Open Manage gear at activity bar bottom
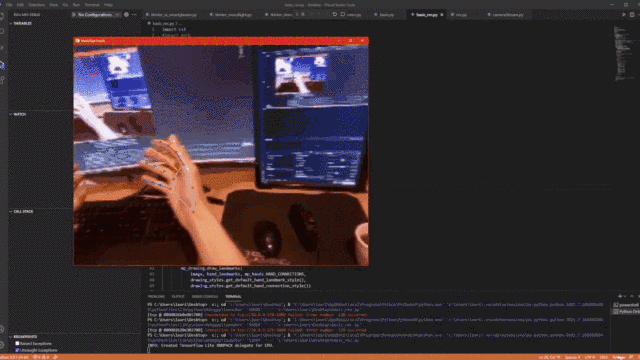 2,345
